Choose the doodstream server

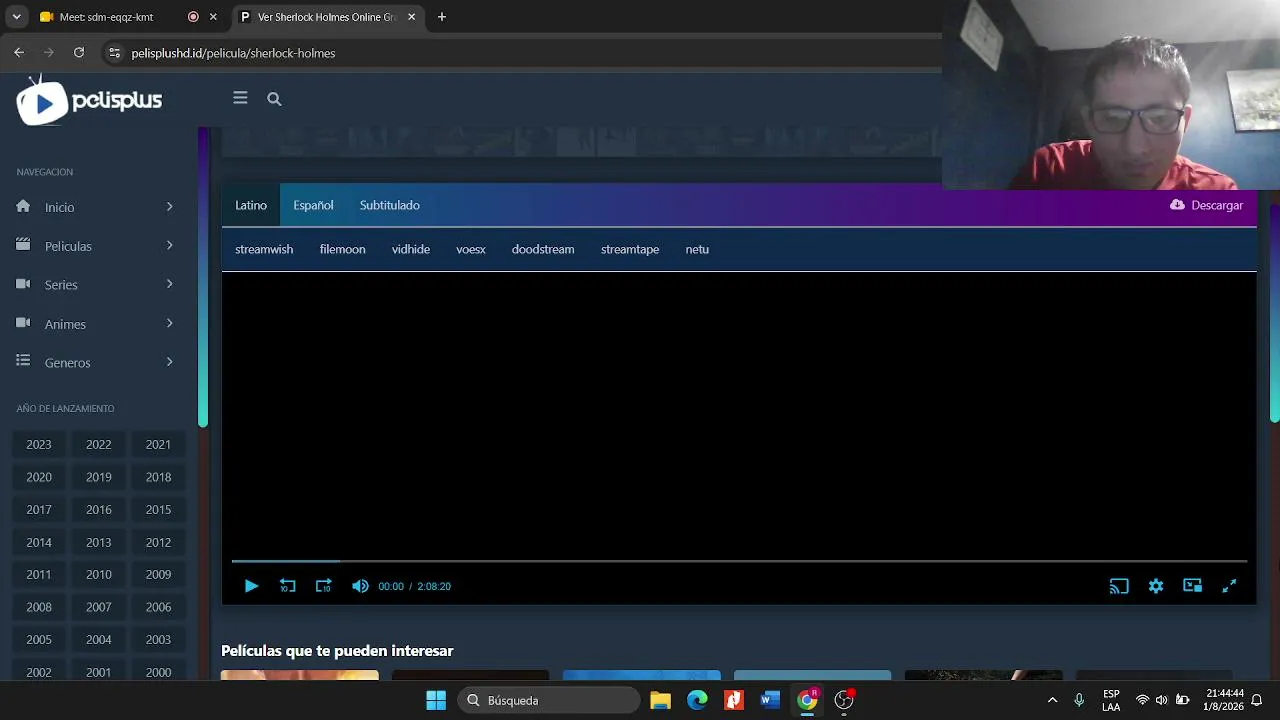[543, 249]
